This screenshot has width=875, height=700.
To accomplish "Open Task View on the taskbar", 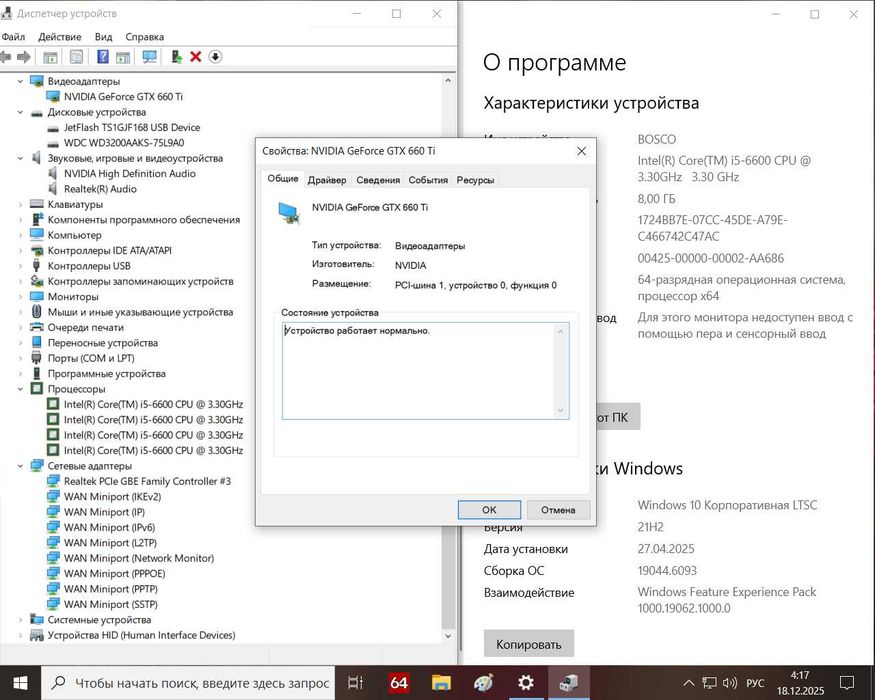I will tap(355, 683).
